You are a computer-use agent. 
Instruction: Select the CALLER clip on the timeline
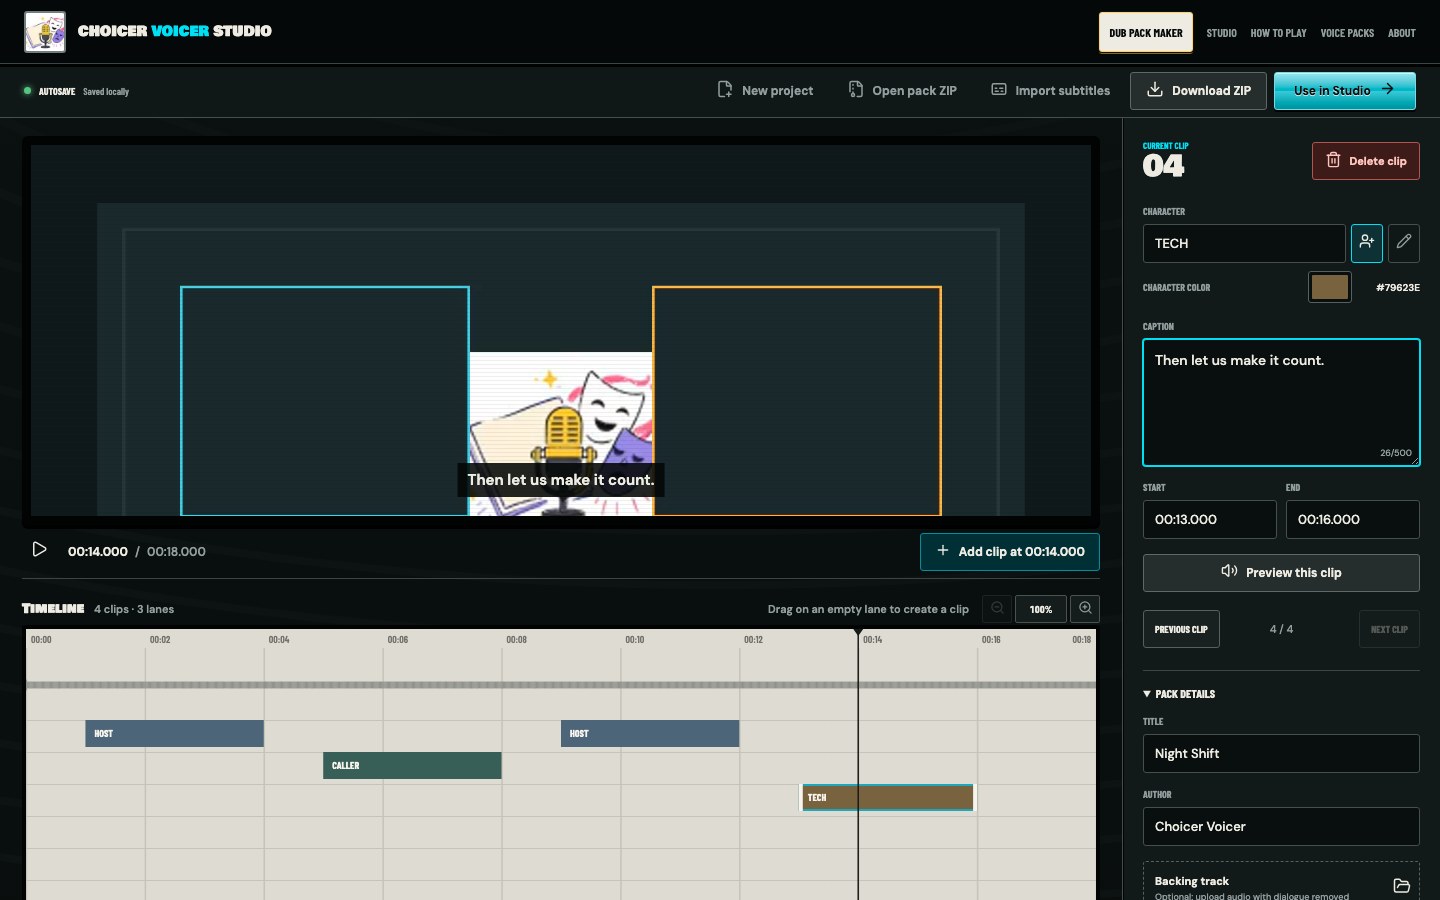[412, 765]
